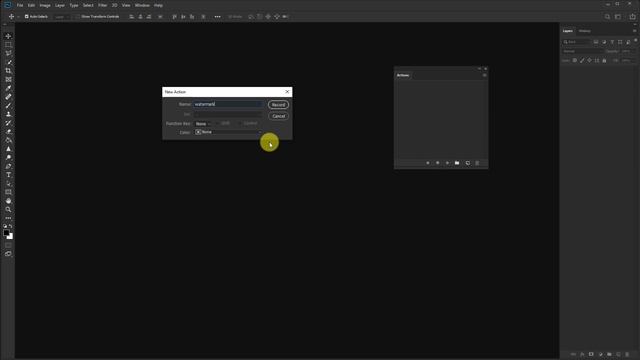Viewport: 640px width, 360px height.
Task: Toggle layer filtering switch
Action: click(636, 40)
